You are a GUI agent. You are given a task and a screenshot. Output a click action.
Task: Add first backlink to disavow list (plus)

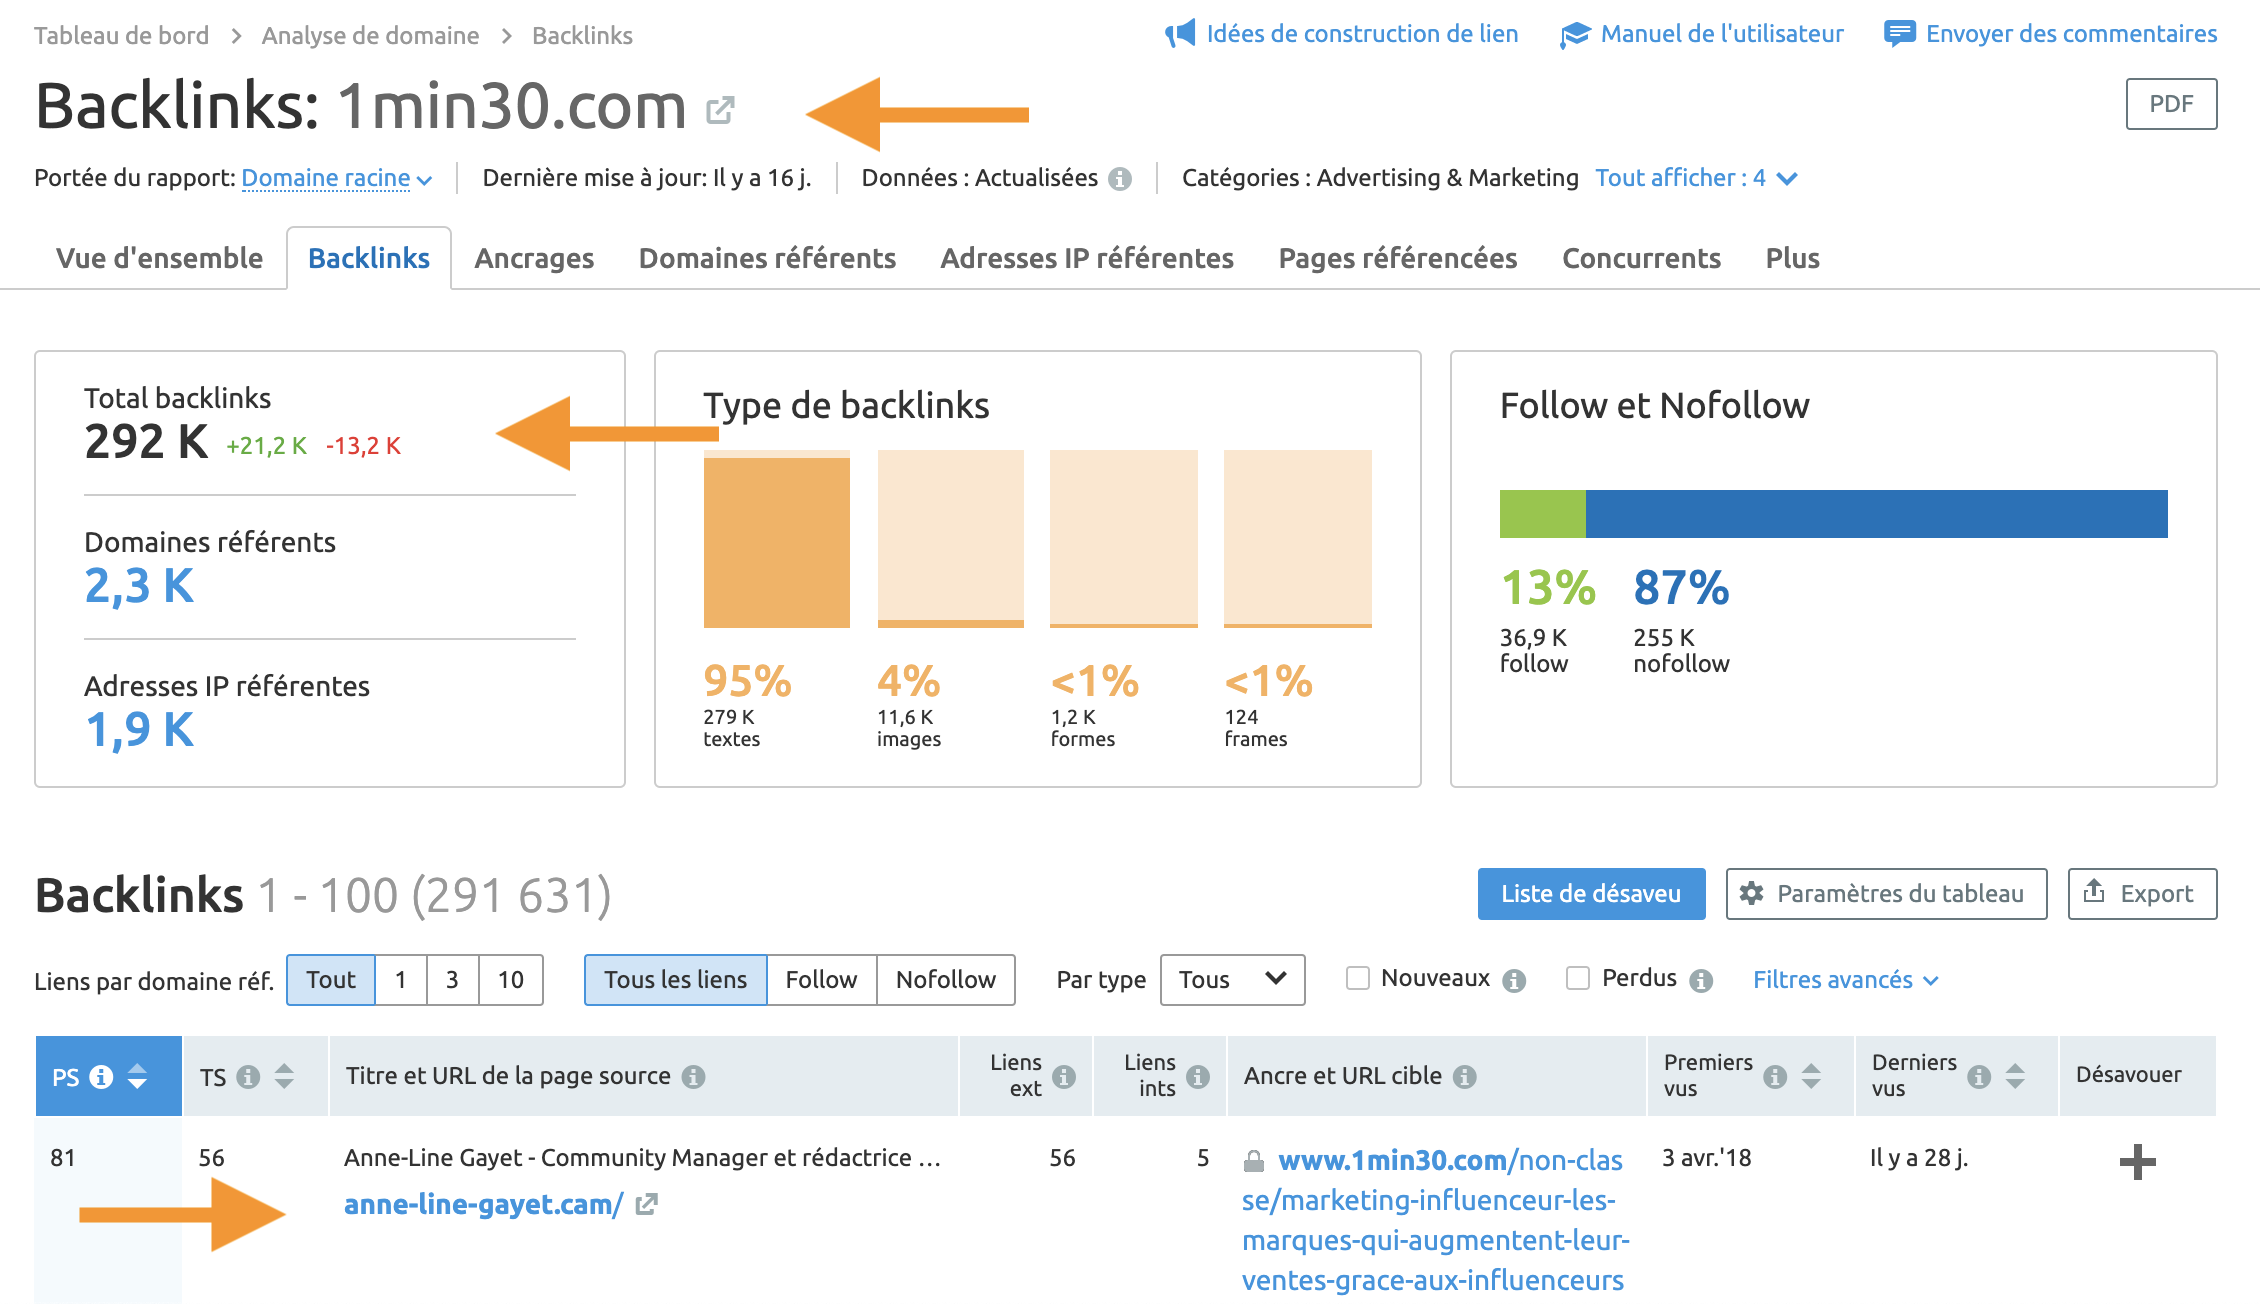tap(2138, 1162)
